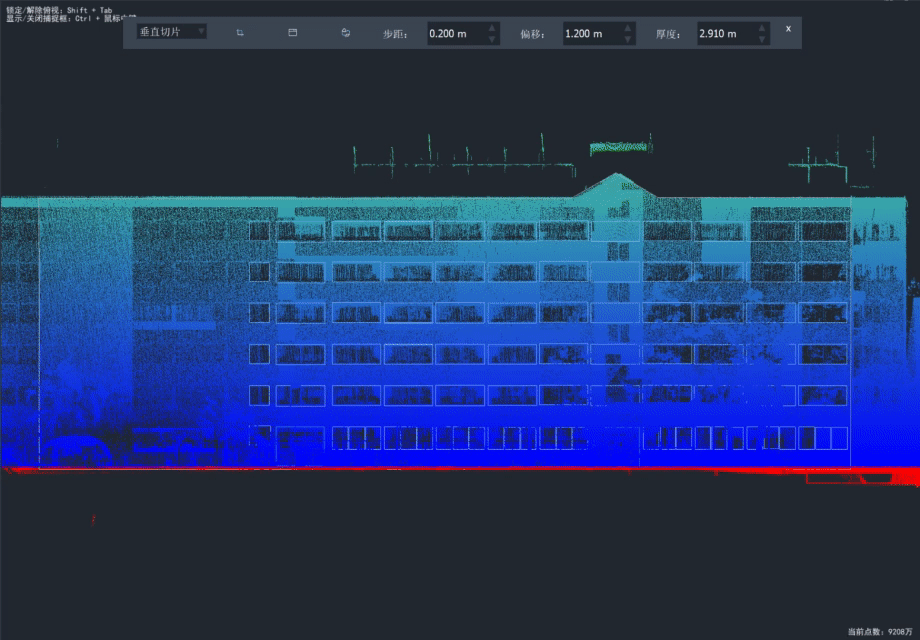Increase 厚度 thickness with the up arrow
920x640 pixels.
764,28
